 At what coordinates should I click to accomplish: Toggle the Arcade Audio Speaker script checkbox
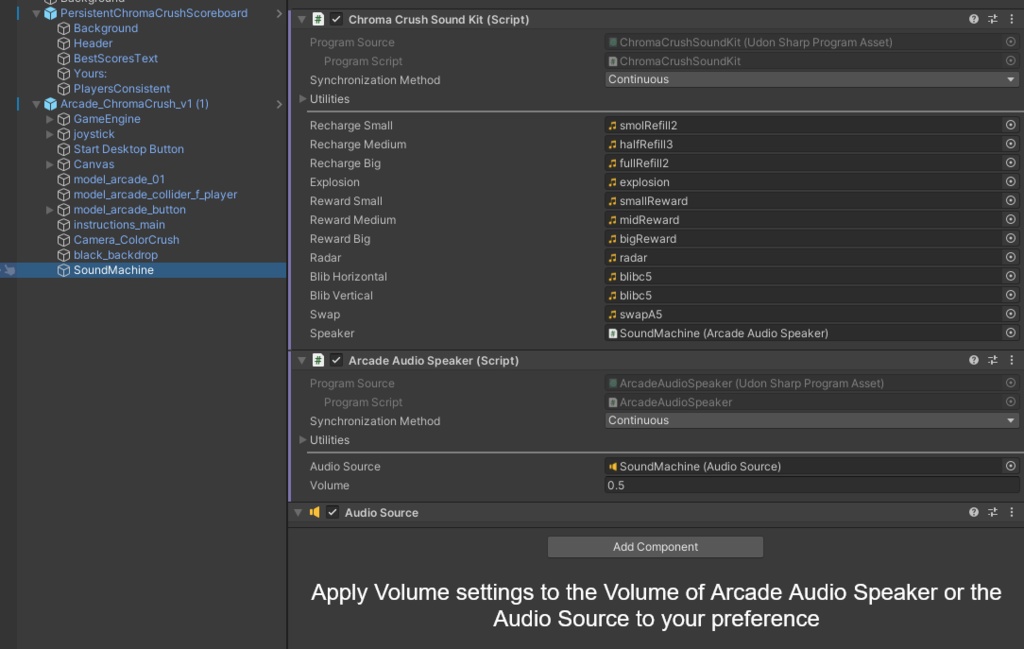(x=336, y=361)
